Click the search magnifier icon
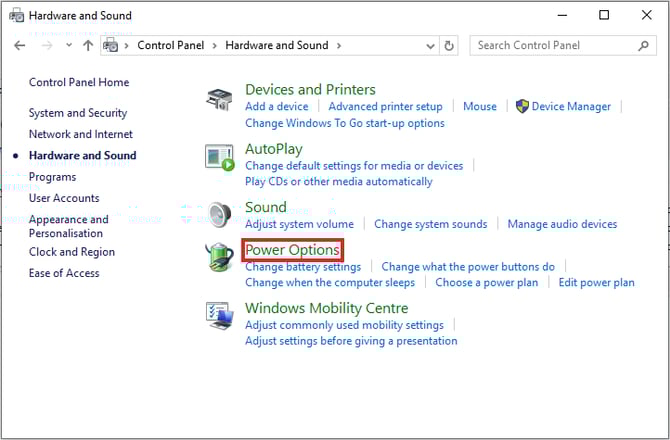The image size is (670, 440). [643, 46]
